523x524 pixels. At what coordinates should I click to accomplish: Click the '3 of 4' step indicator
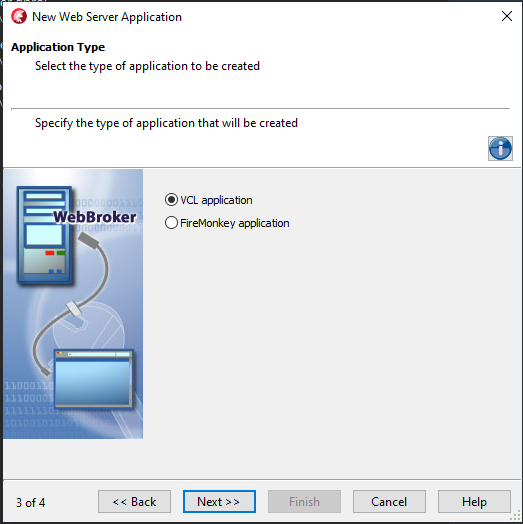pos(30,502)
